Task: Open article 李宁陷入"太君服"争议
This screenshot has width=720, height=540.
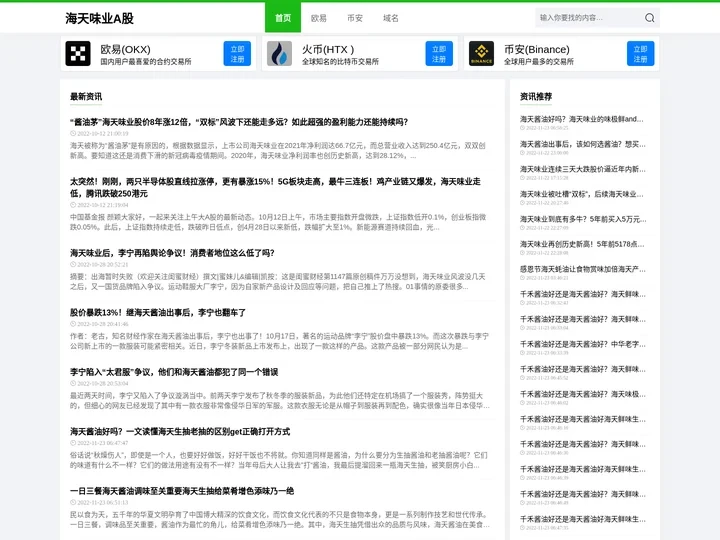Action: click(x=174, y=372)
